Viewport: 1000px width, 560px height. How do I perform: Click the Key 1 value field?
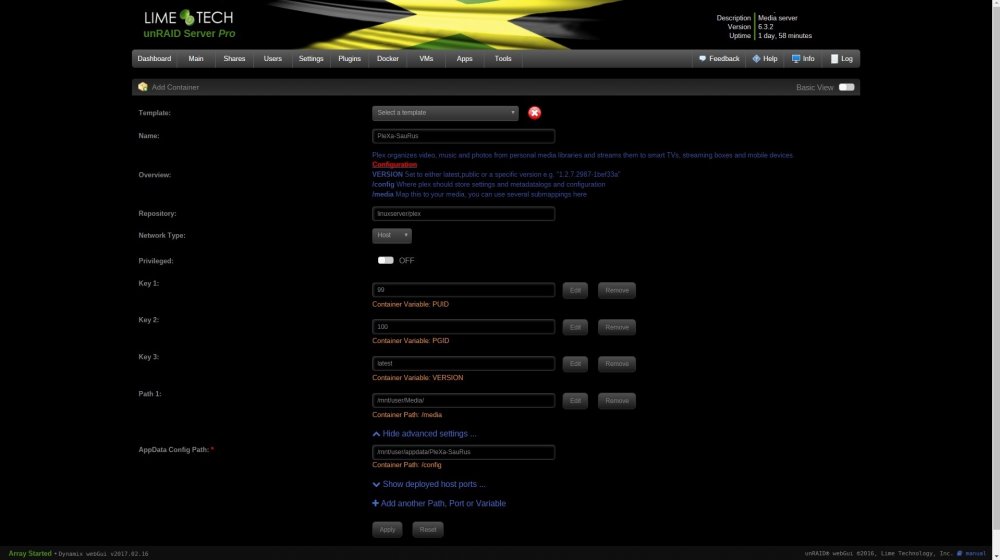pos(464,290)
